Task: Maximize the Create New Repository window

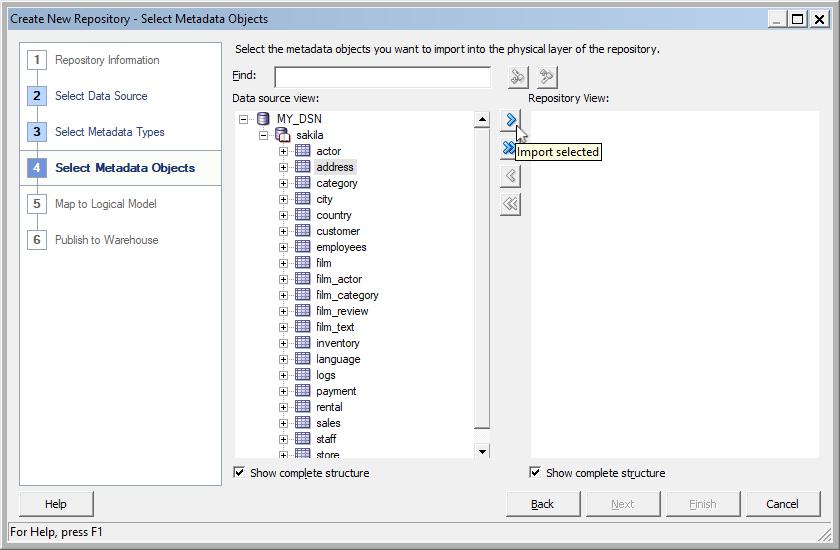Action: pyautogui.click(x=797, y=19)
